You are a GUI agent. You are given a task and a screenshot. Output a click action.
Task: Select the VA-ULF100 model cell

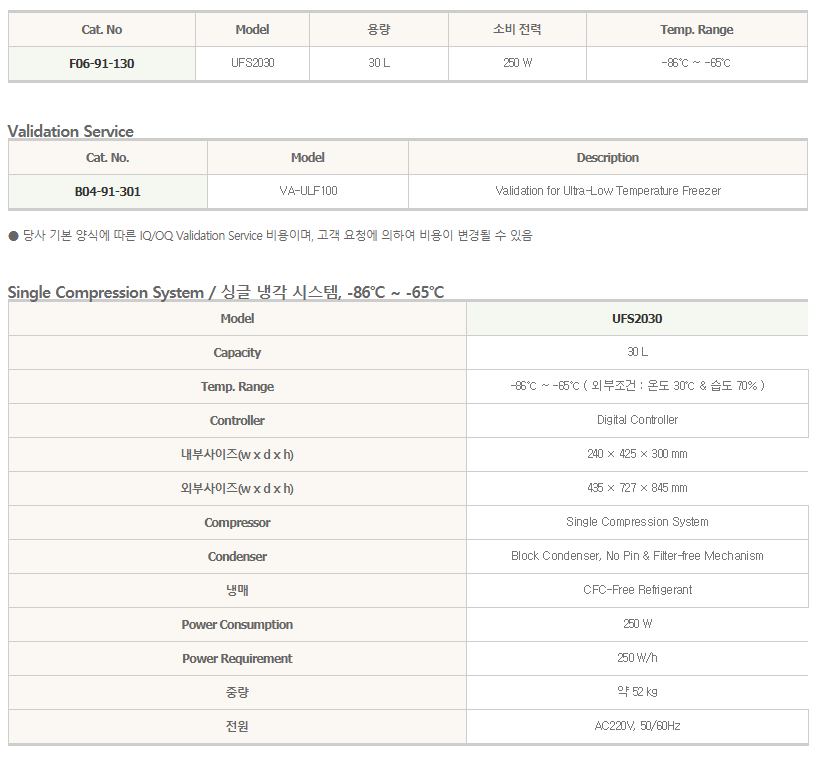tap(308, 191)
